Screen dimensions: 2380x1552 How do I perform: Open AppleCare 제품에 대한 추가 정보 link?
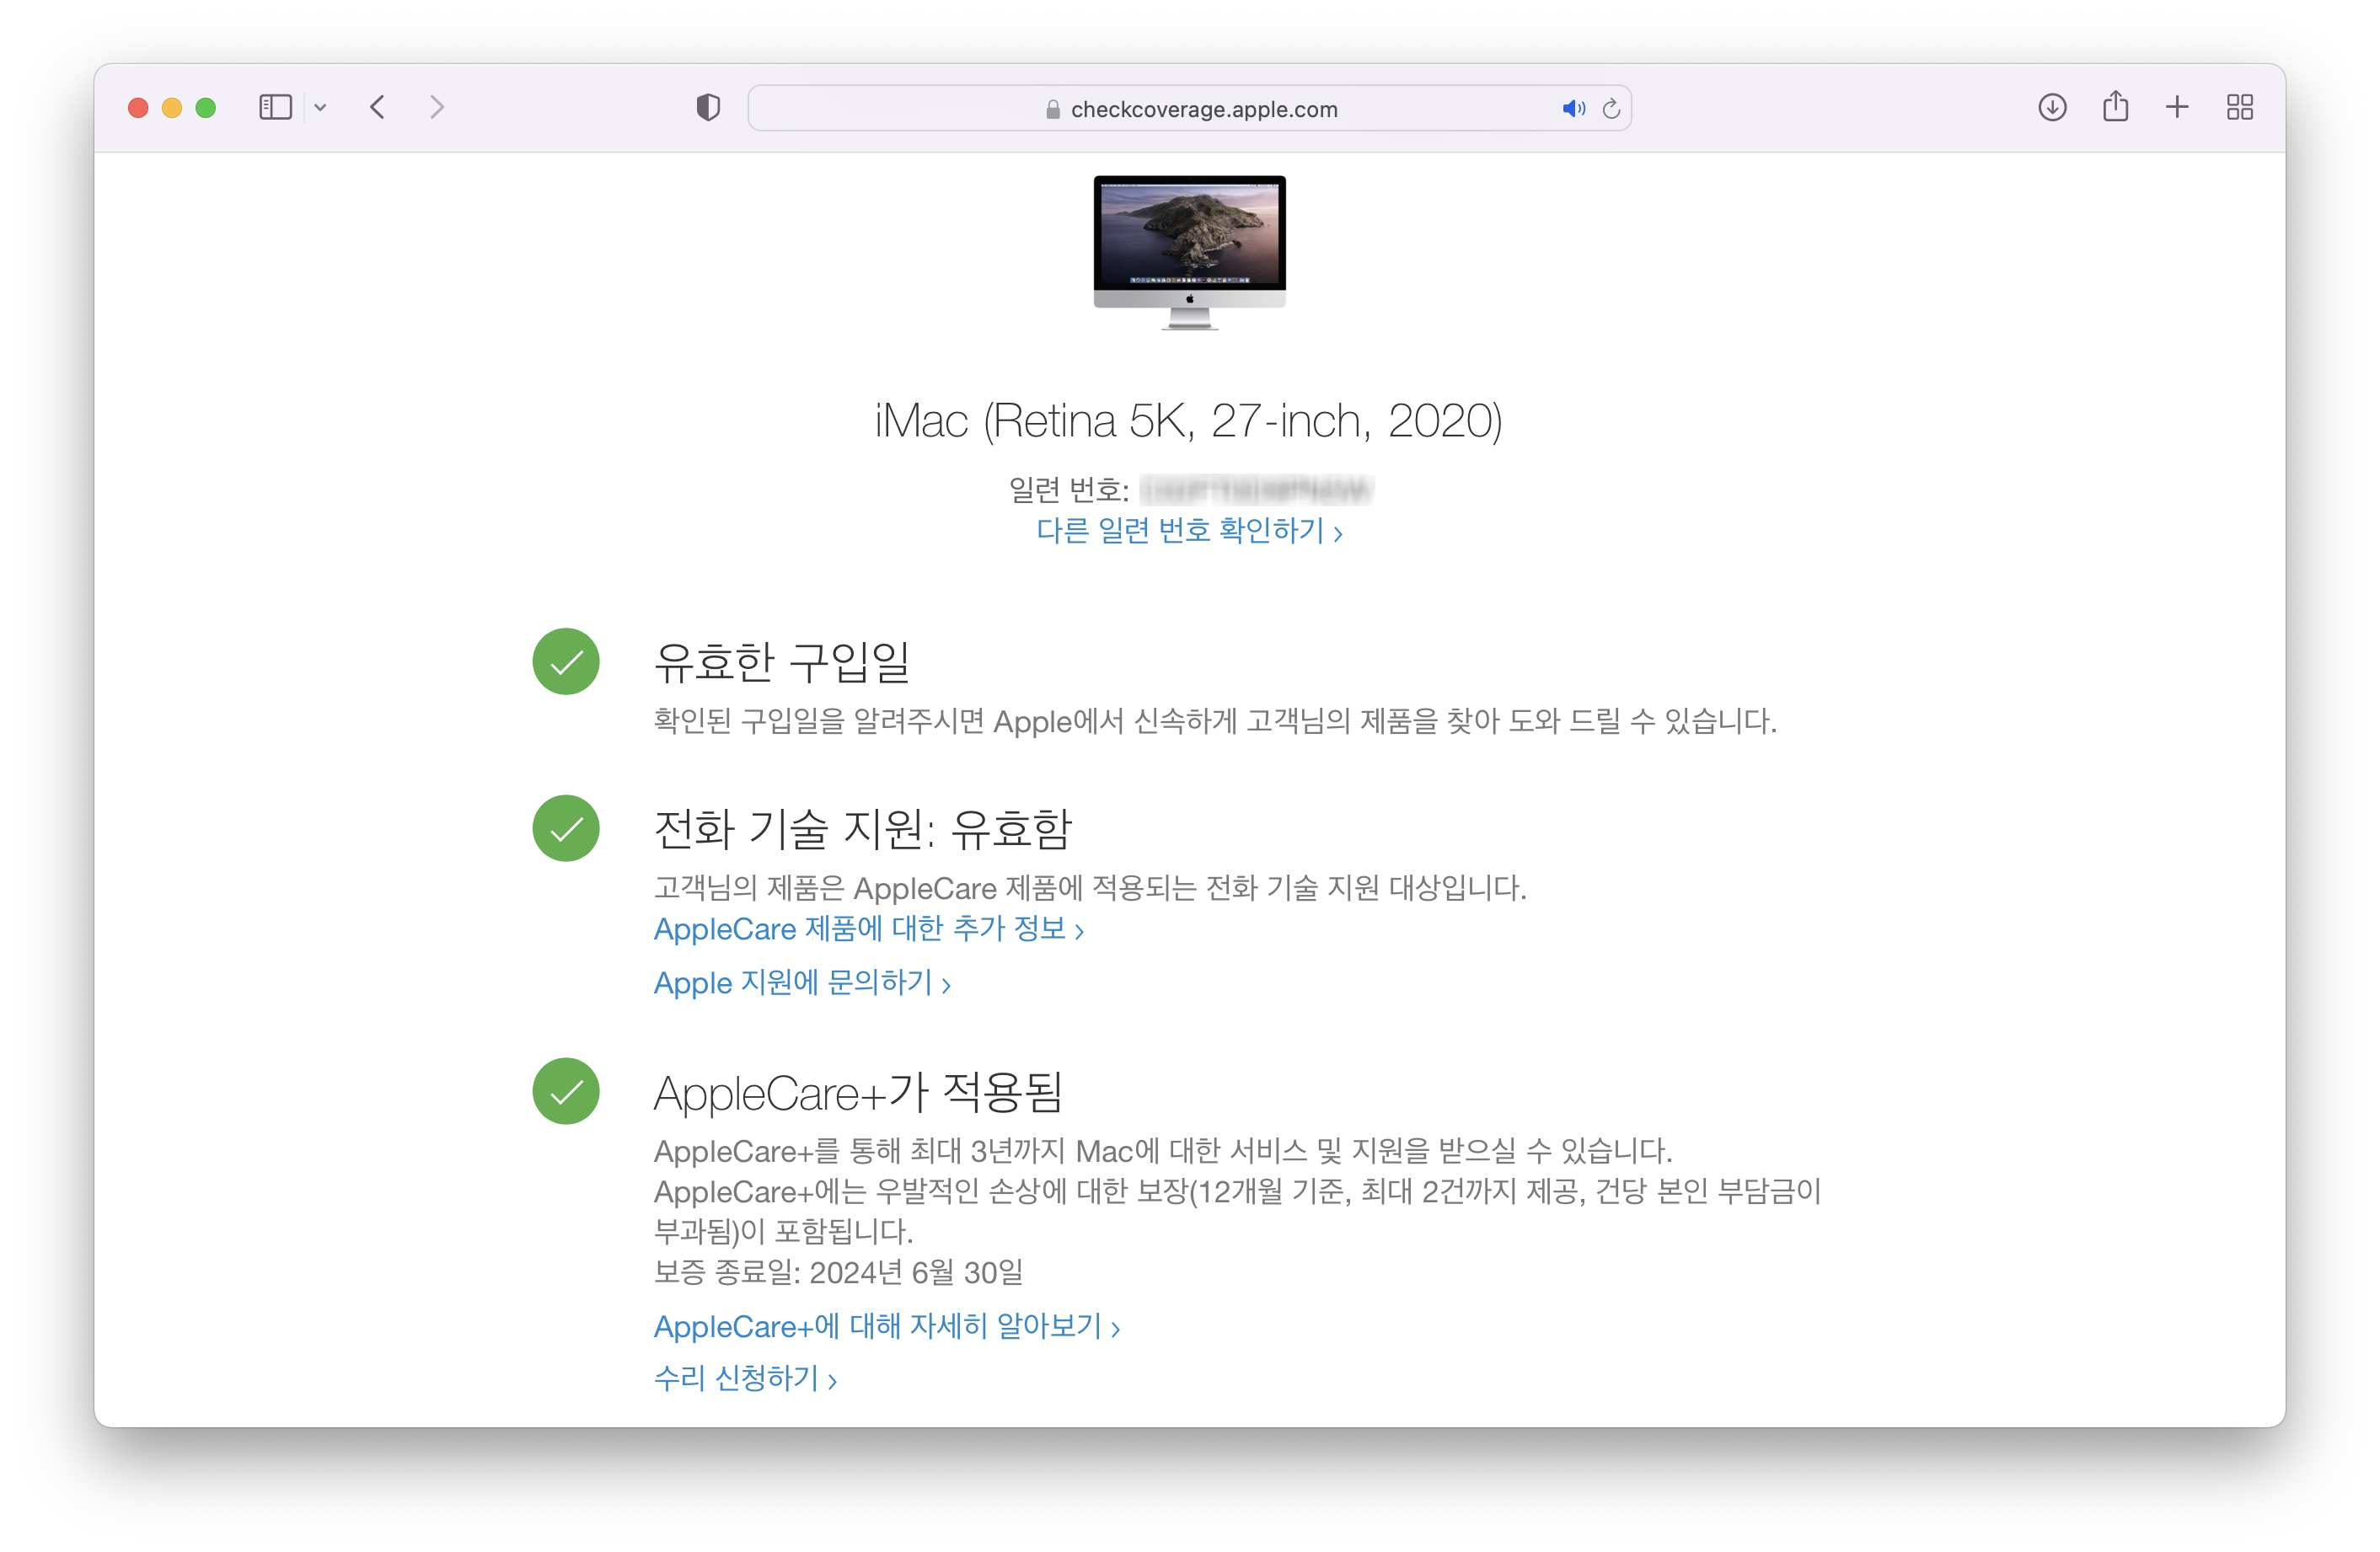click(x=868, y=929)
